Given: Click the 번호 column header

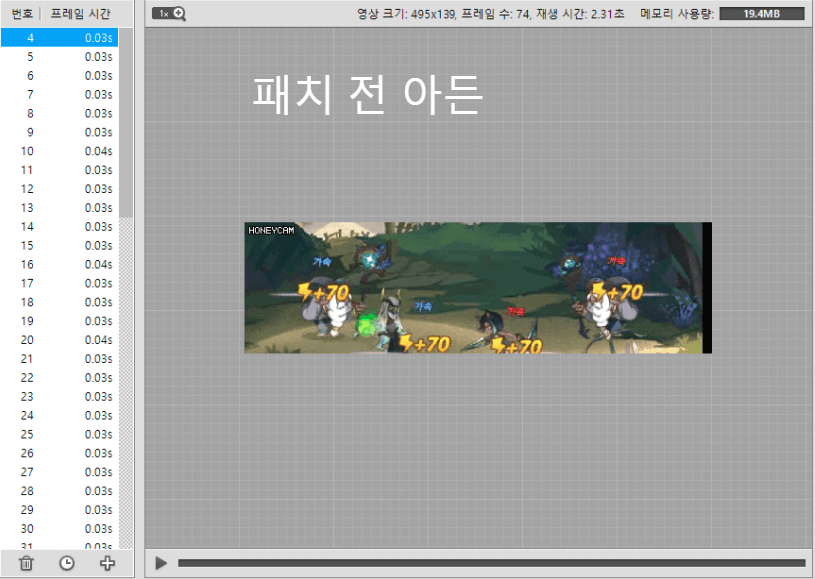Looking at the screenshot, I should (22, 14).
